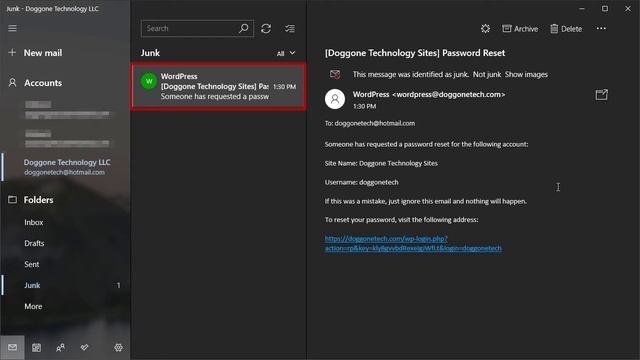Click Show images link
The width and height of the screenshot is (640, 360).
pyautogui.click(x=526, y=74)
